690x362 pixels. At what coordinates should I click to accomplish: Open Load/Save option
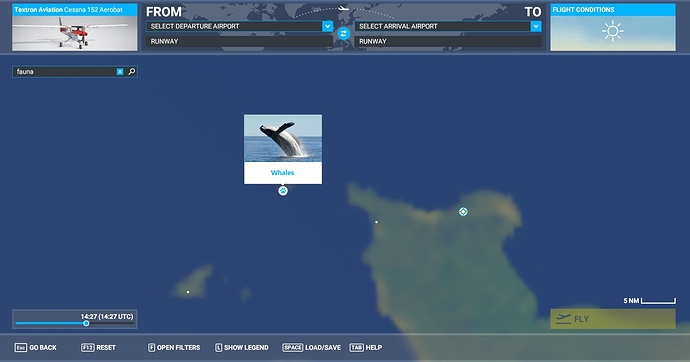pyautogui.click(x=312, y=347)
